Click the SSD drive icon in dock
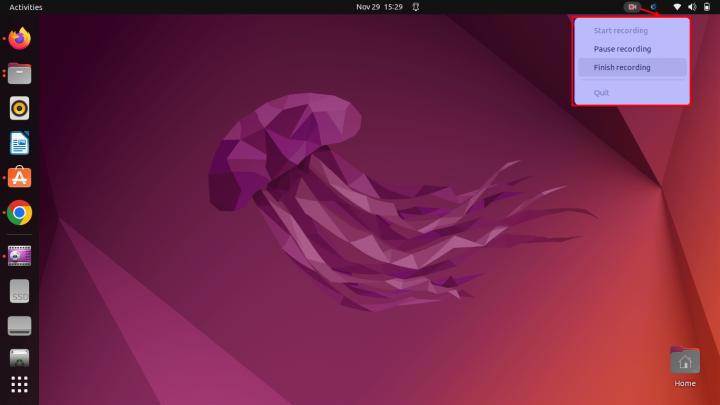 (x=20, y=291)
